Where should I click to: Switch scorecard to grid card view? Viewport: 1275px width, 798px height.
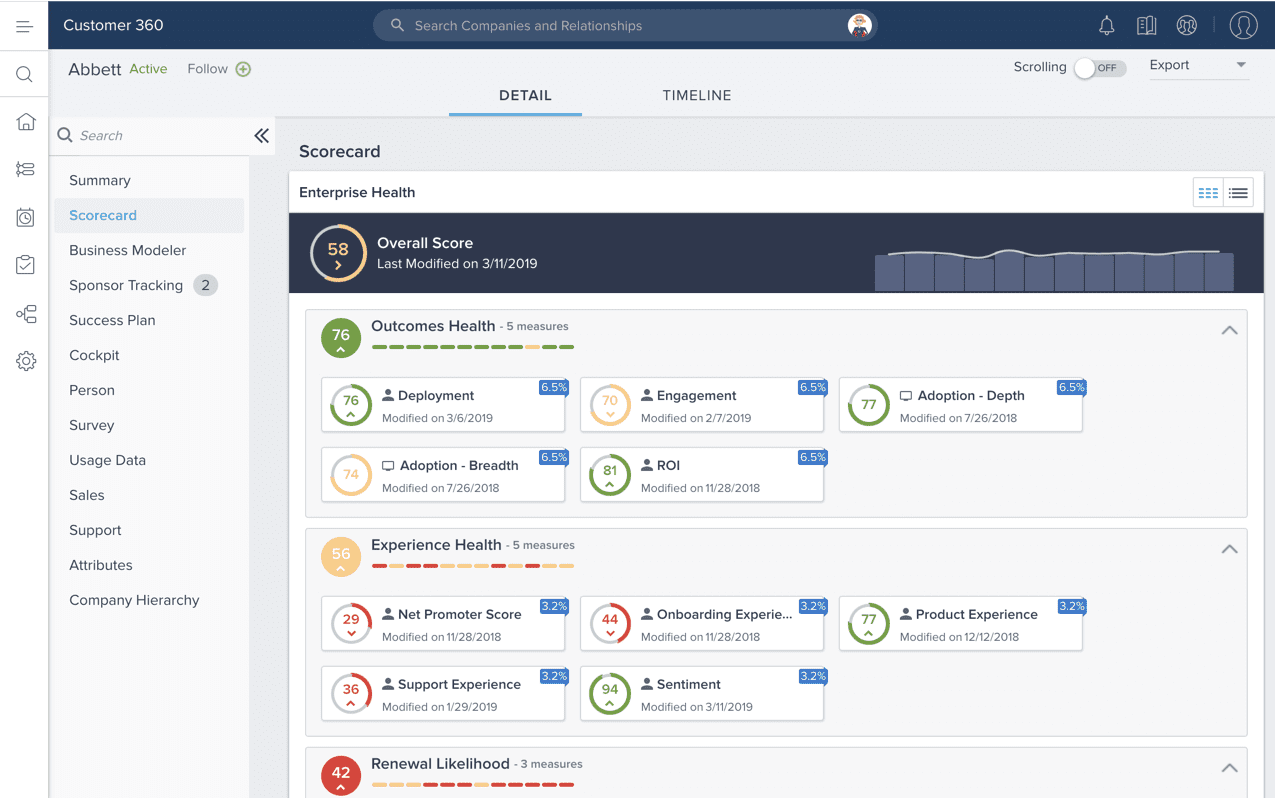[1208, 193]
